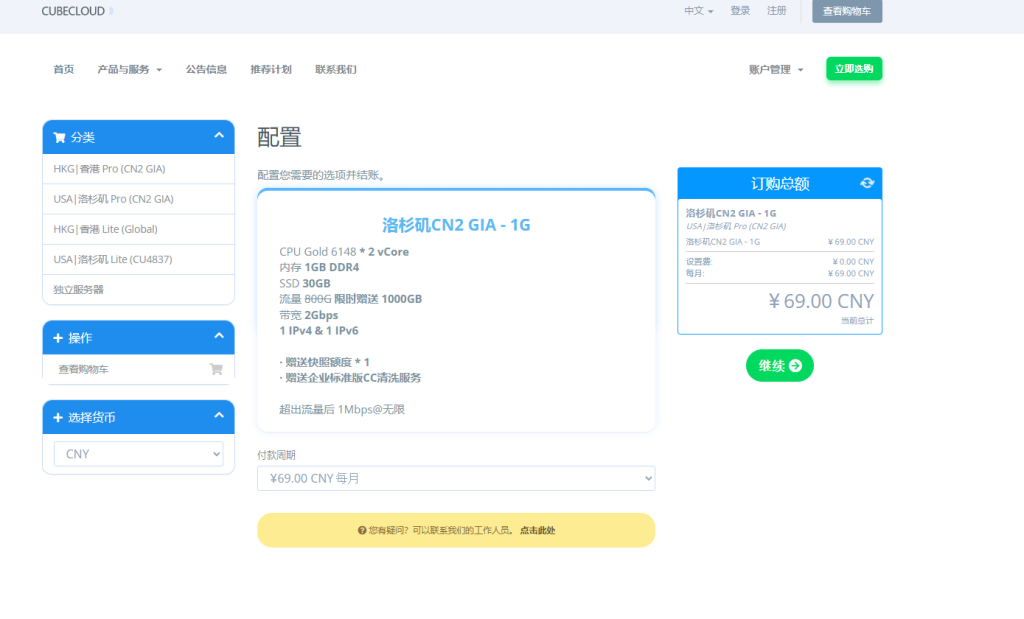Collapse the 操作 panel using its chevron

pos(219,337)
